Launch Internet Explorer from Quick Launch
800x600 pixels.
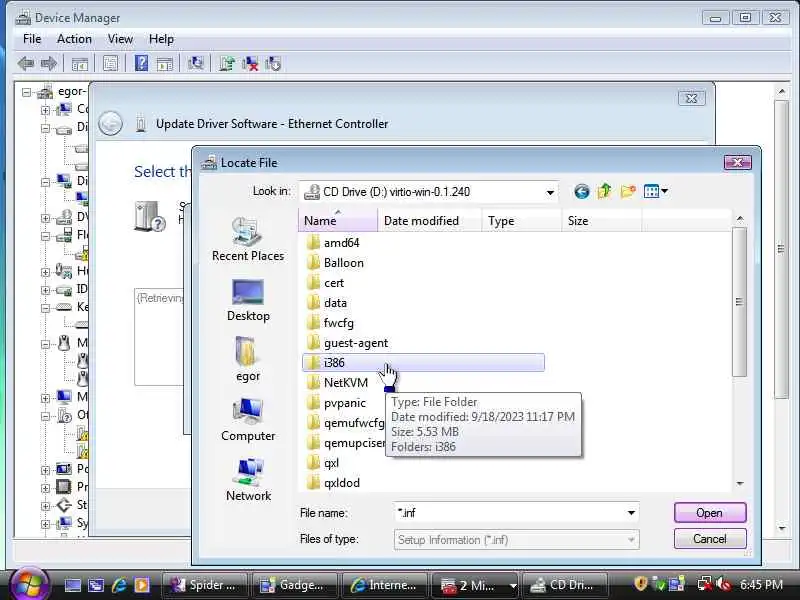(x=119, y=585)
